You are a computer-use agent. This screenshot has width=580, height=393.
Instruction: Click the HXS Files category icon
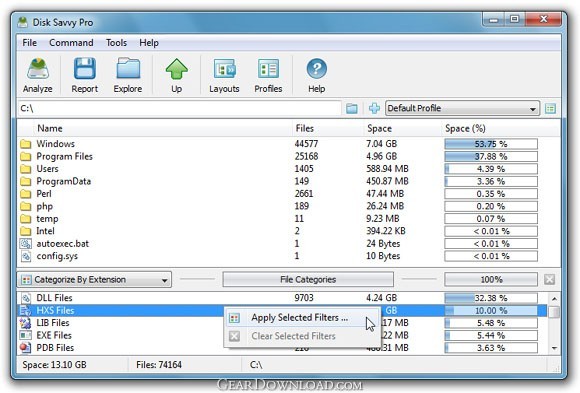click(26, 310)
